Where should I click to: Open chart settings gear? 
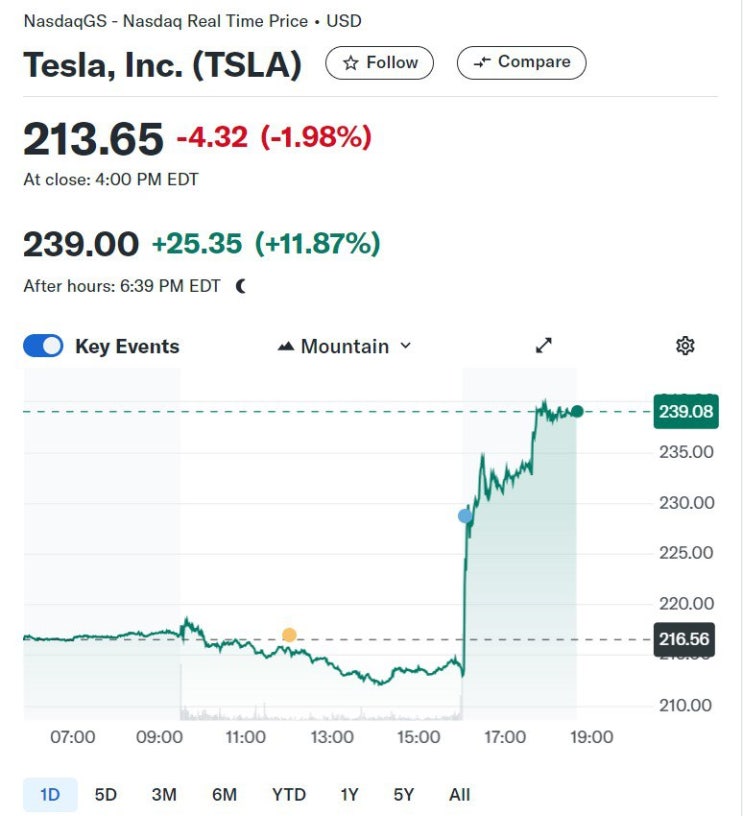[685, 346]
